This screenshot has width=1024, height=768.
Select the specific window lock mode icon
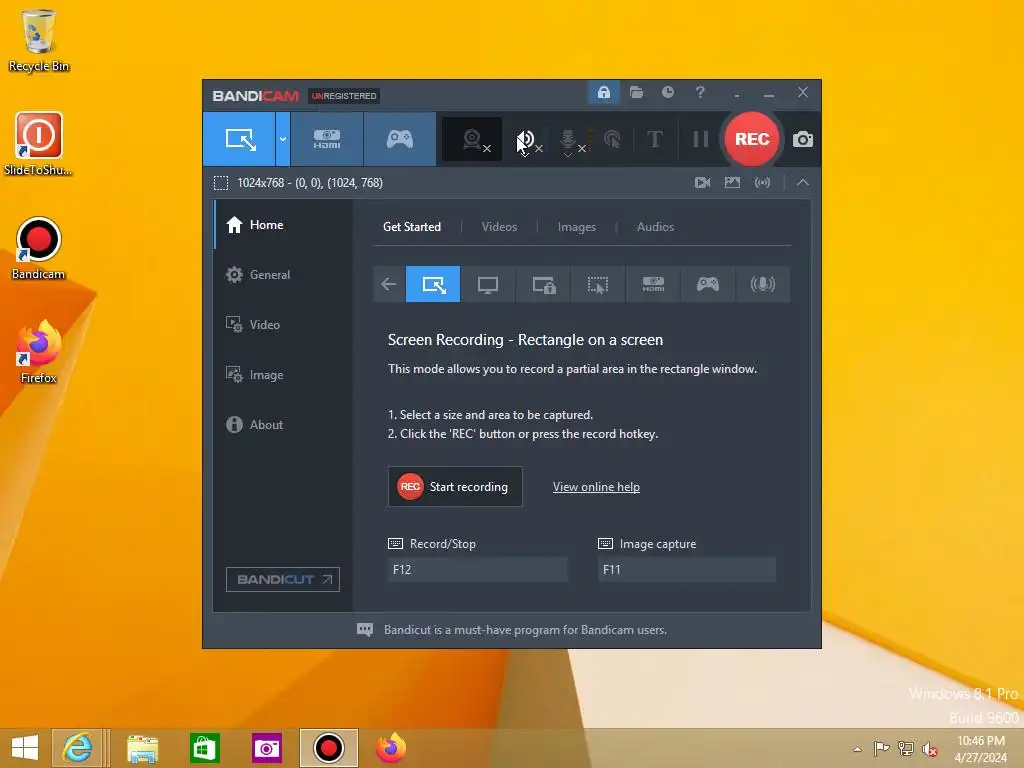point(543,284)
